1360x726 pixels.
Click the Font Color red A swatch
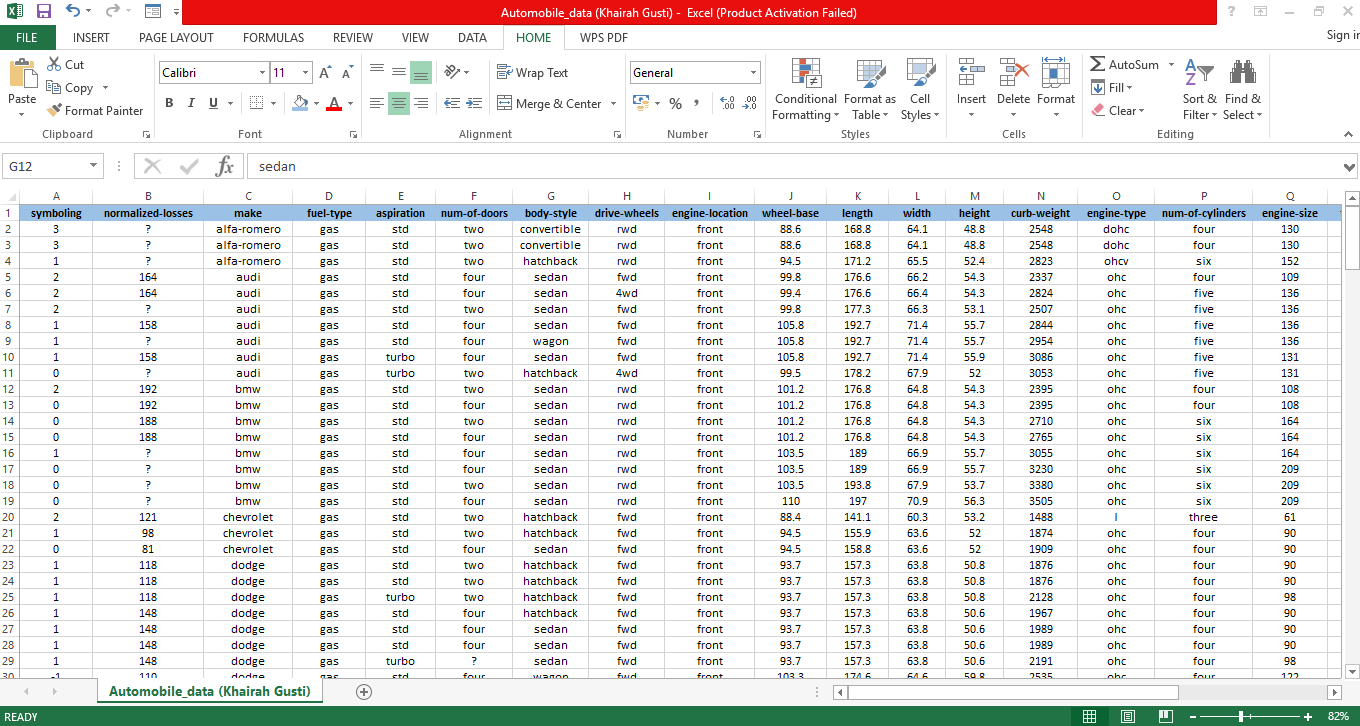pyautogui.click(x=335, y=103)
